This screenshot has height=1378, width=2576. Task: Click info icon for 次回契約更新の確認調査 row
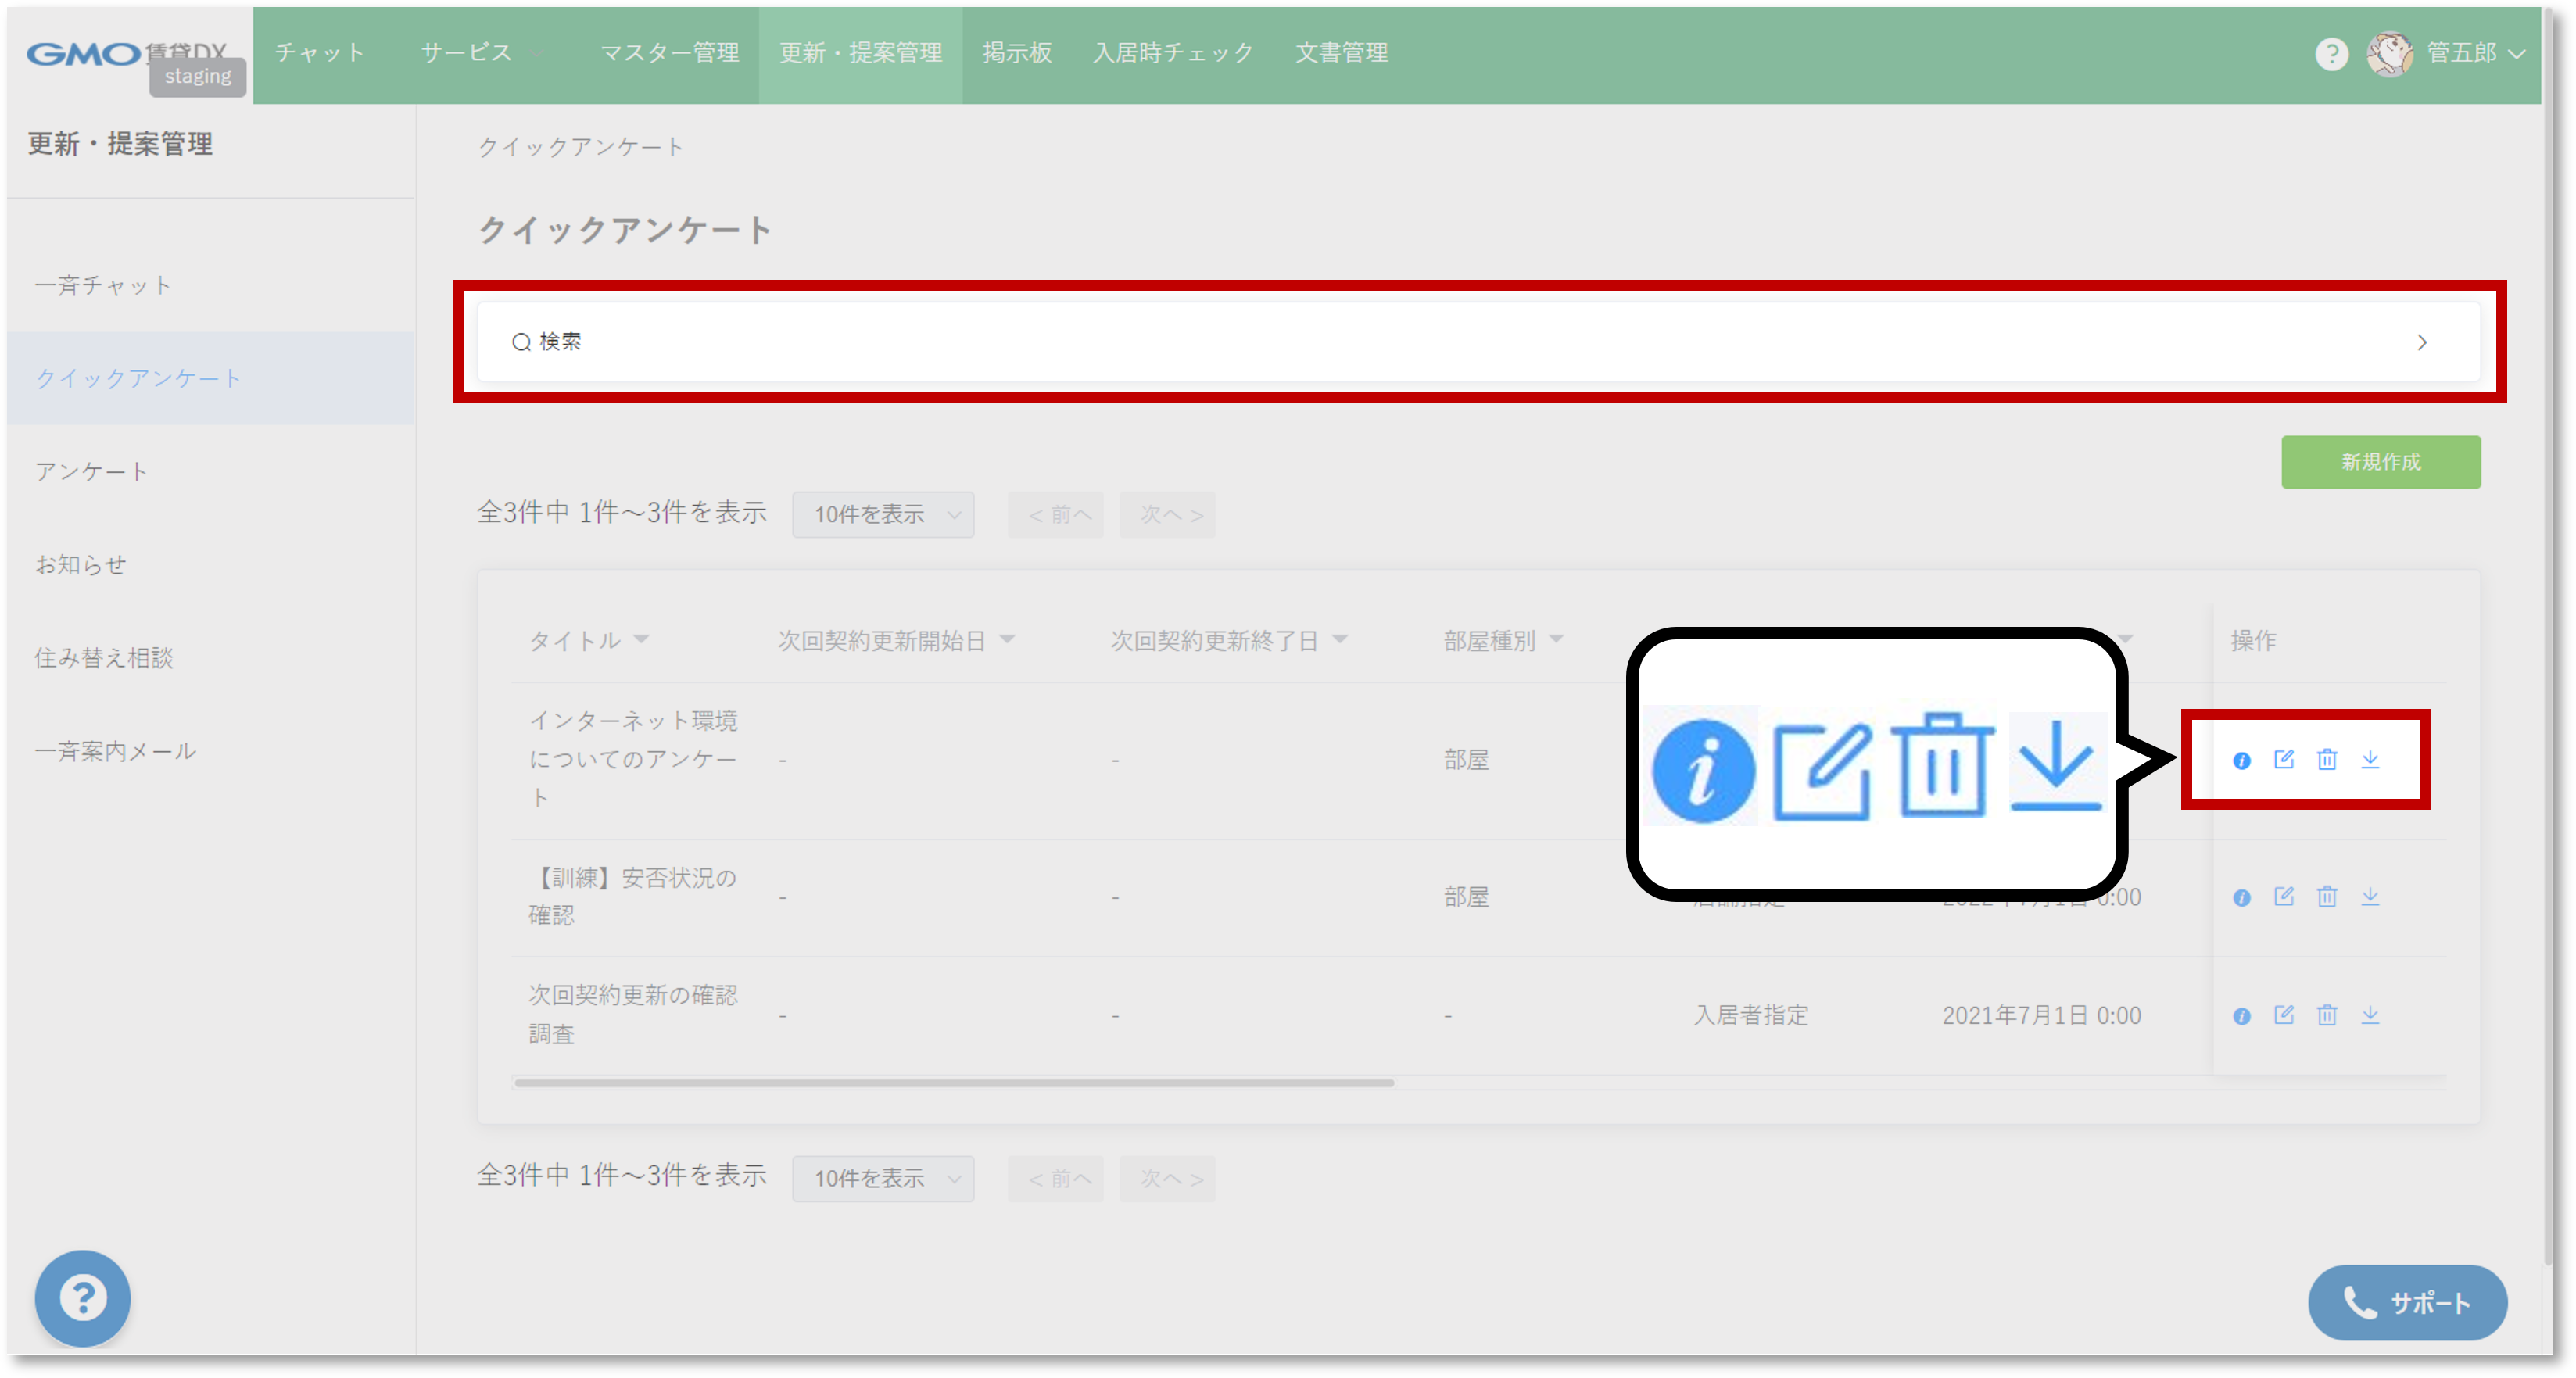2241,1016
